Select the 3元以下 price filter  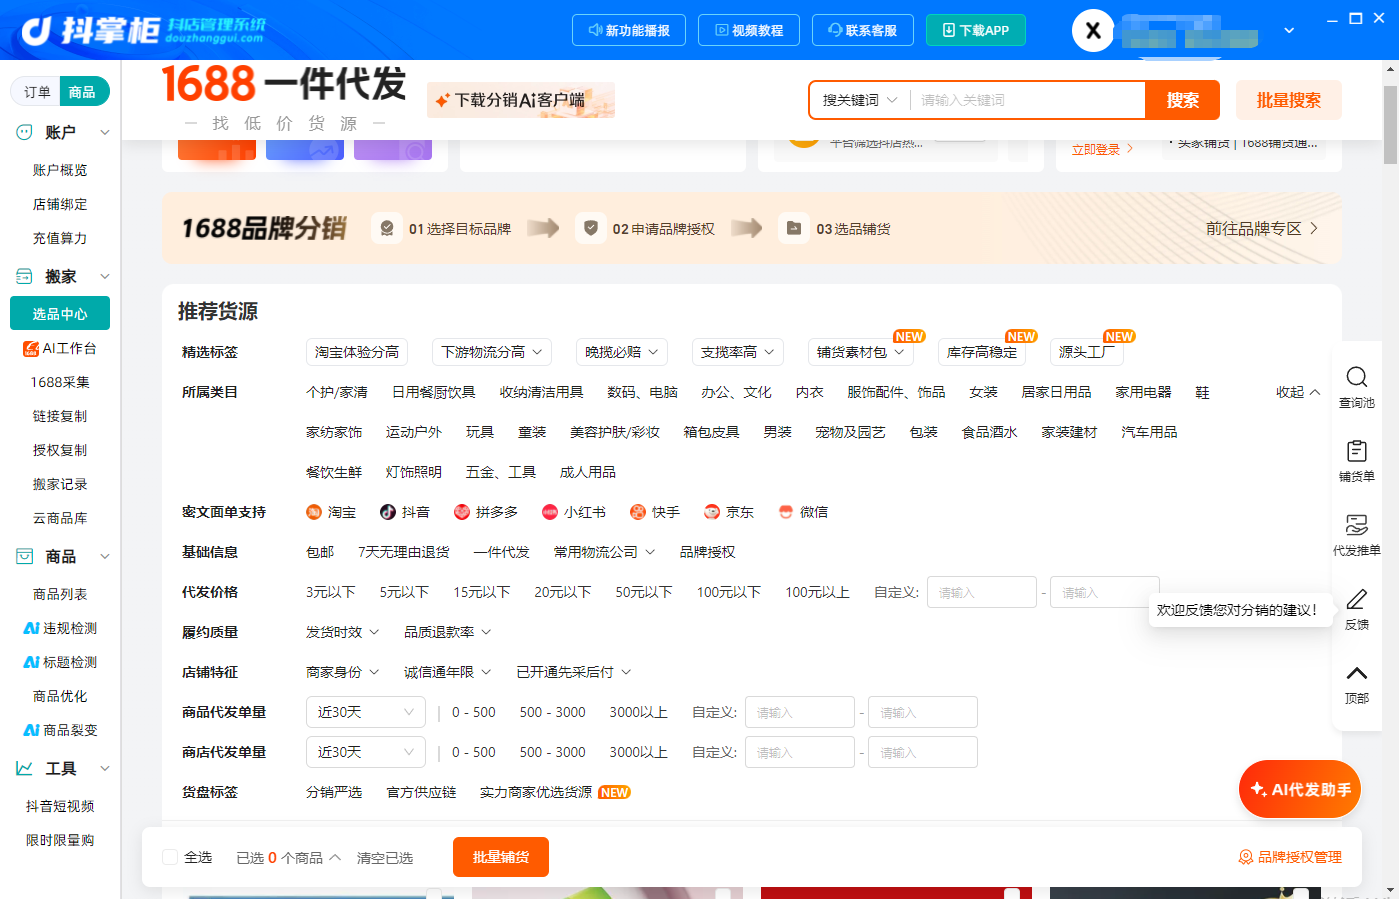pyautogui.click(x=331, y=592)
